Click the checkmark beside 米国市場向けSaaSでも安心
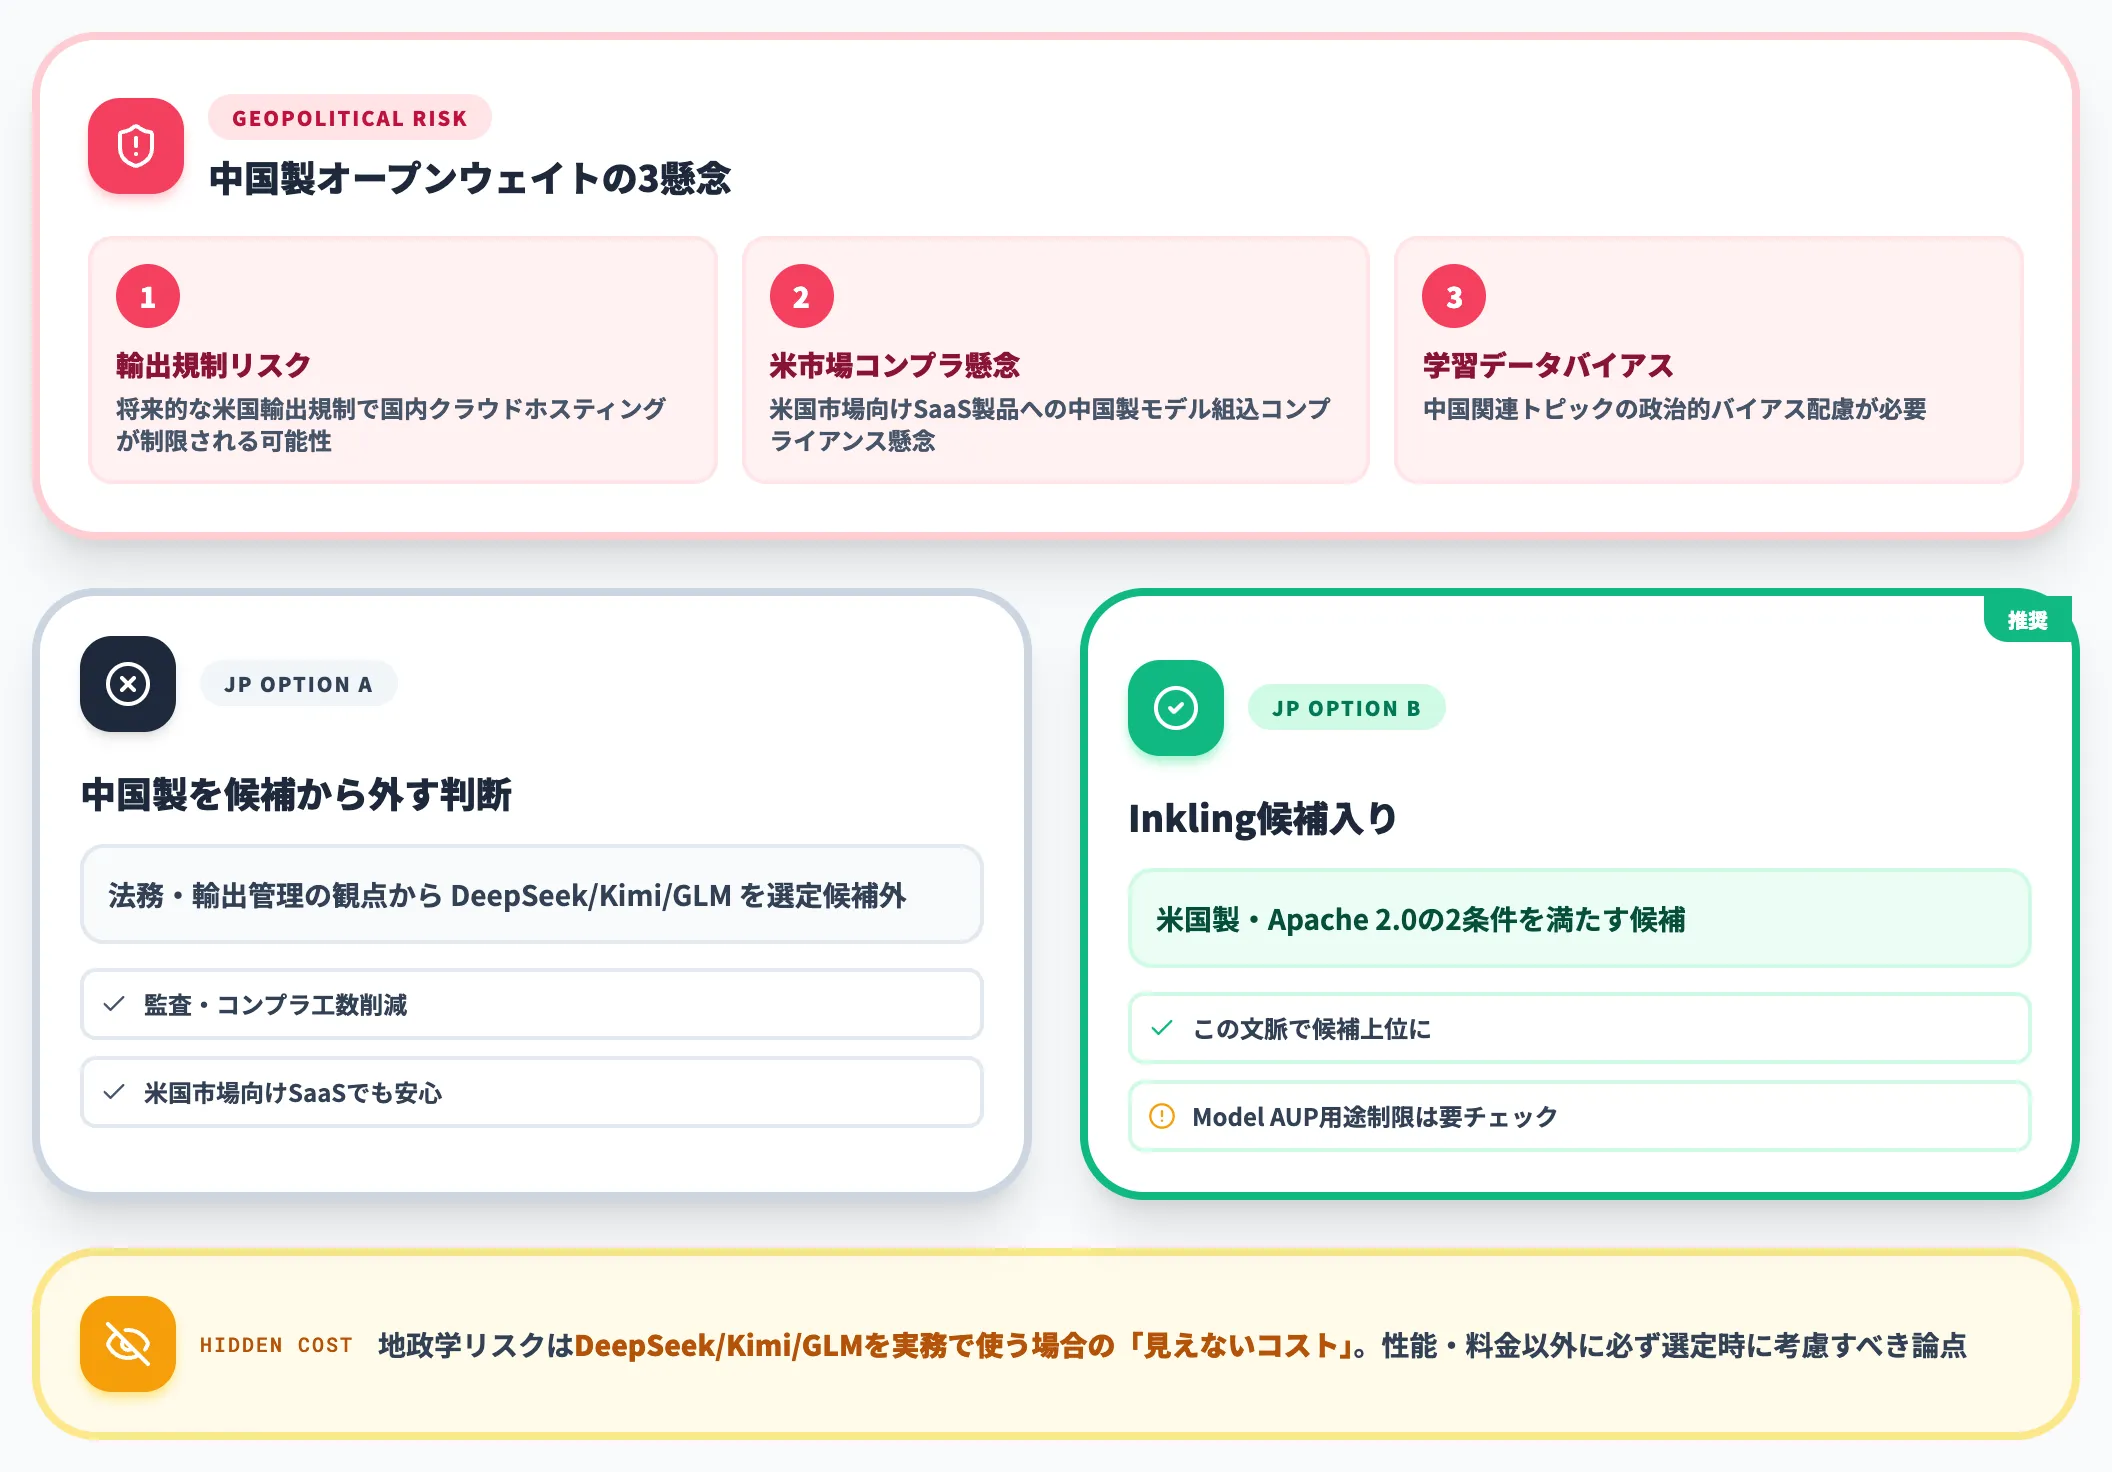The height and width of the screenshot is (1472, 2112). [114, 1092]
